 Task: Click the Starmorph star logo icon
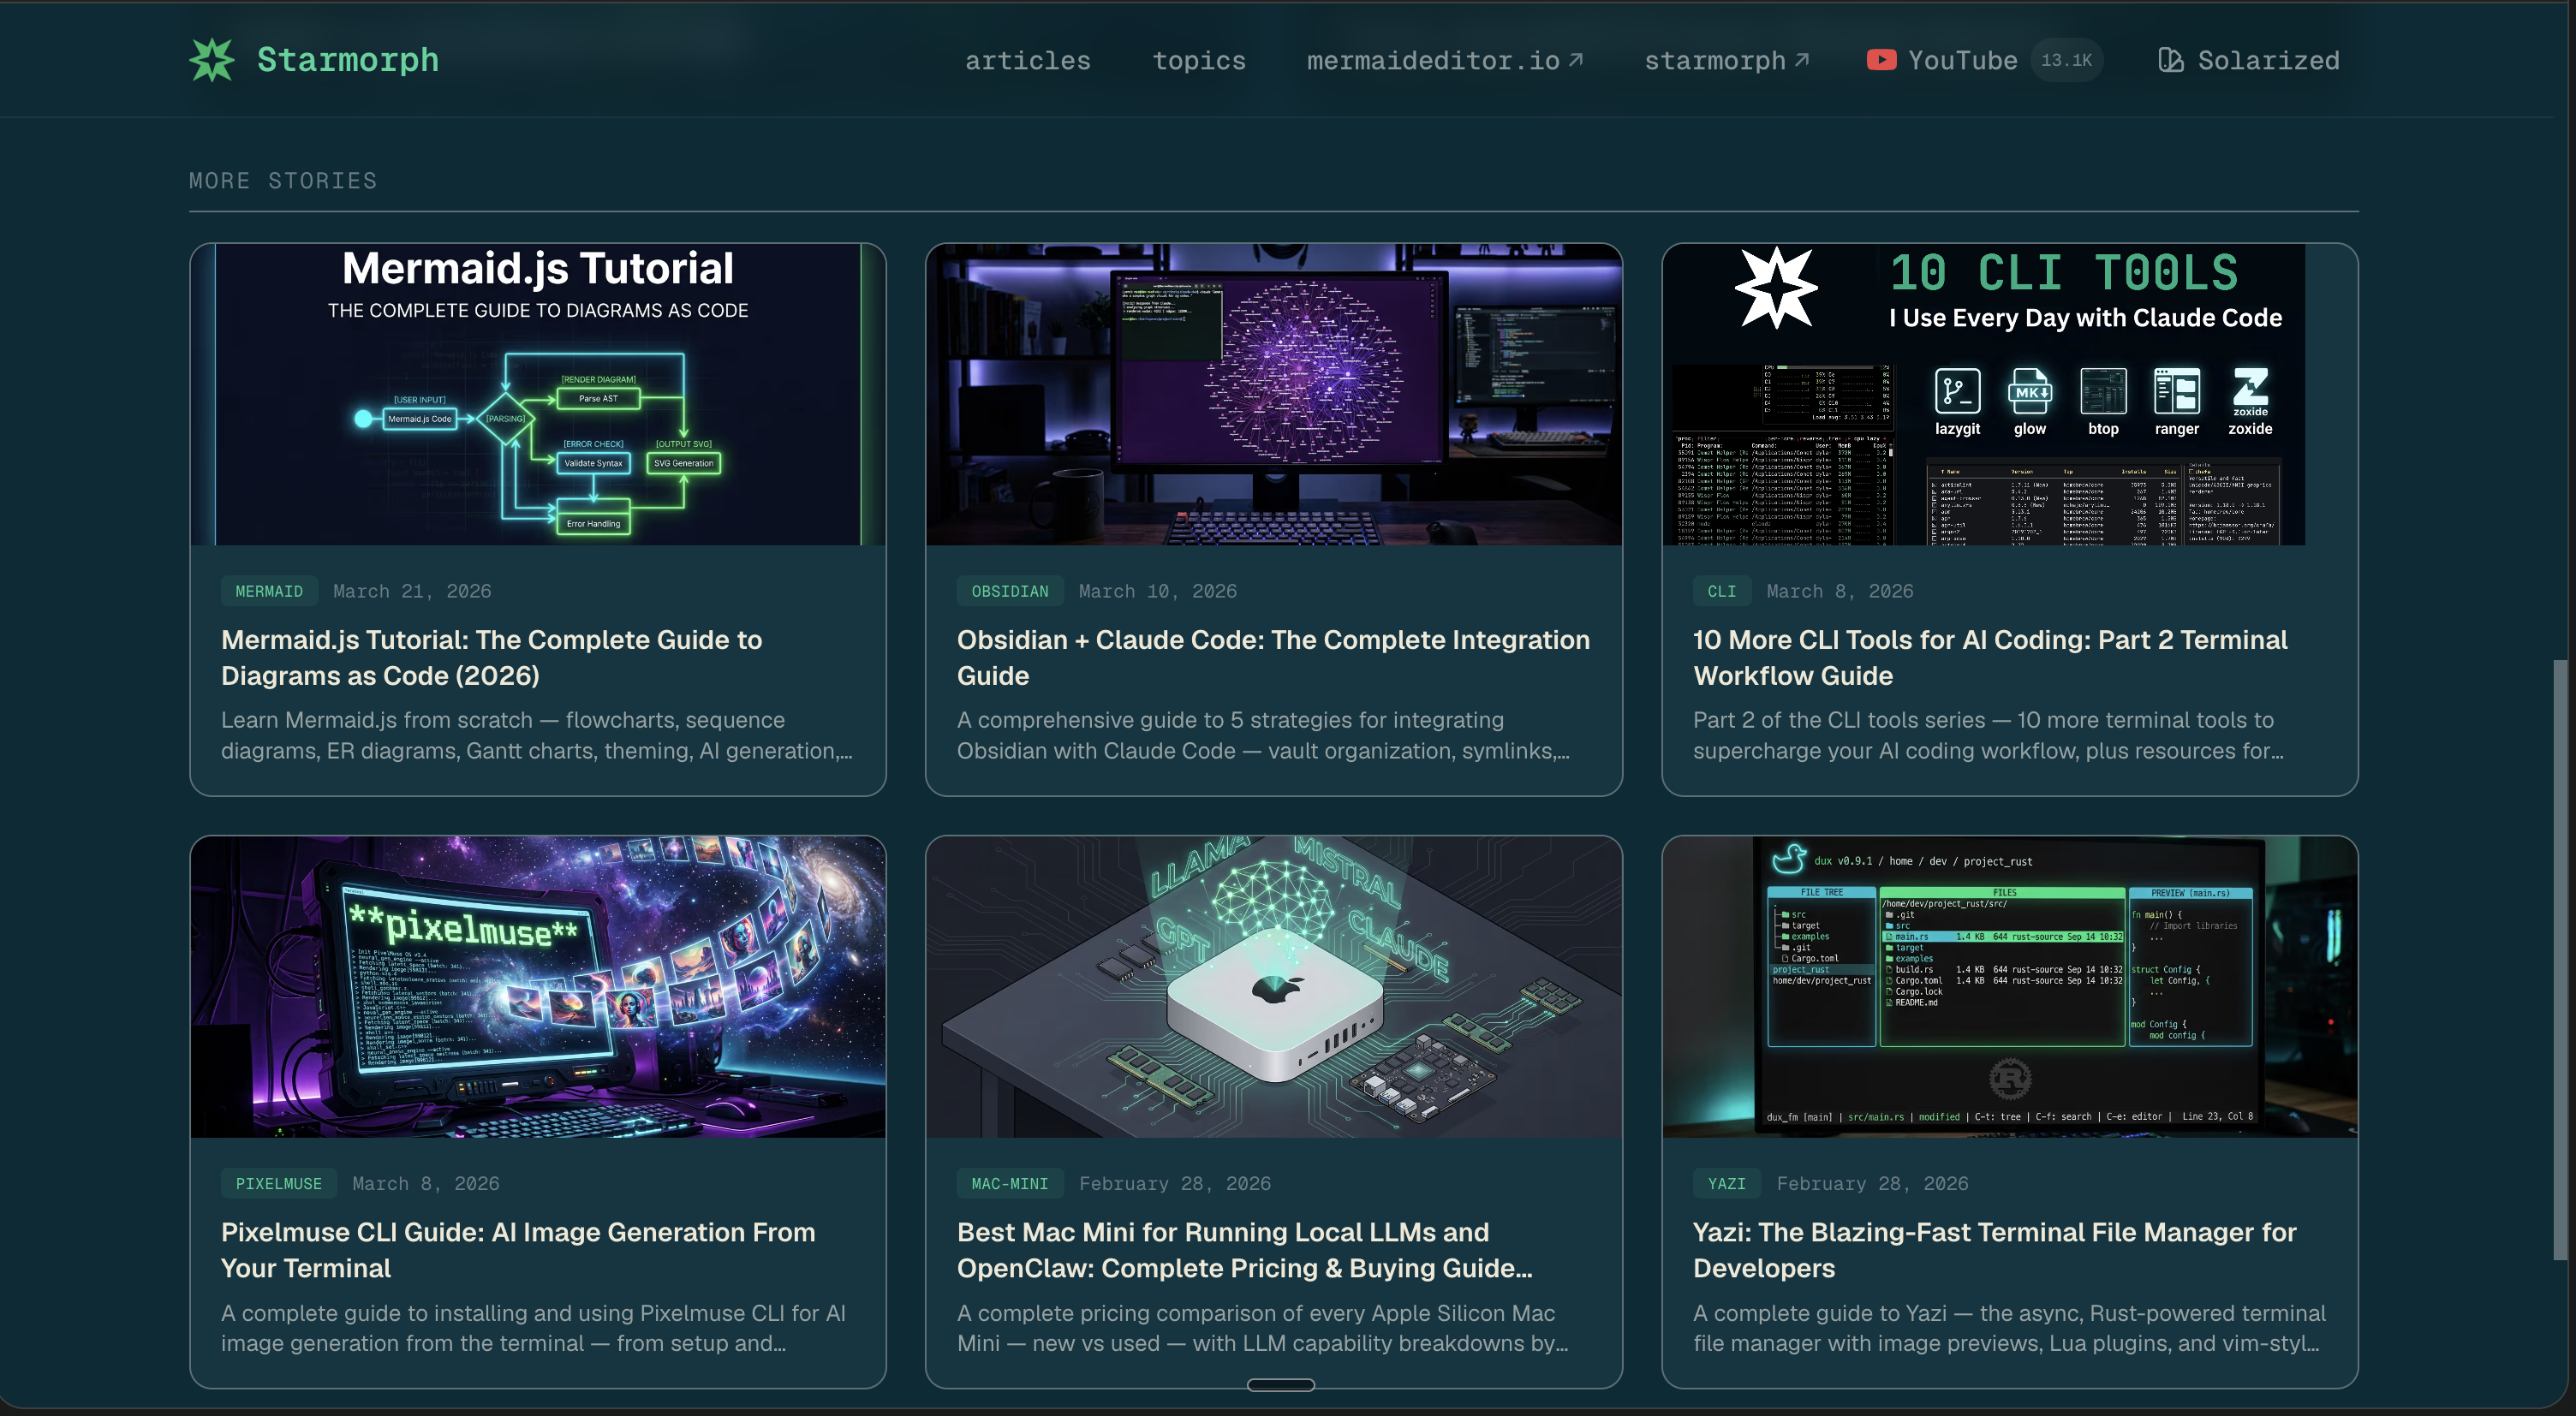pyautogui.click(x=212, y=60)
